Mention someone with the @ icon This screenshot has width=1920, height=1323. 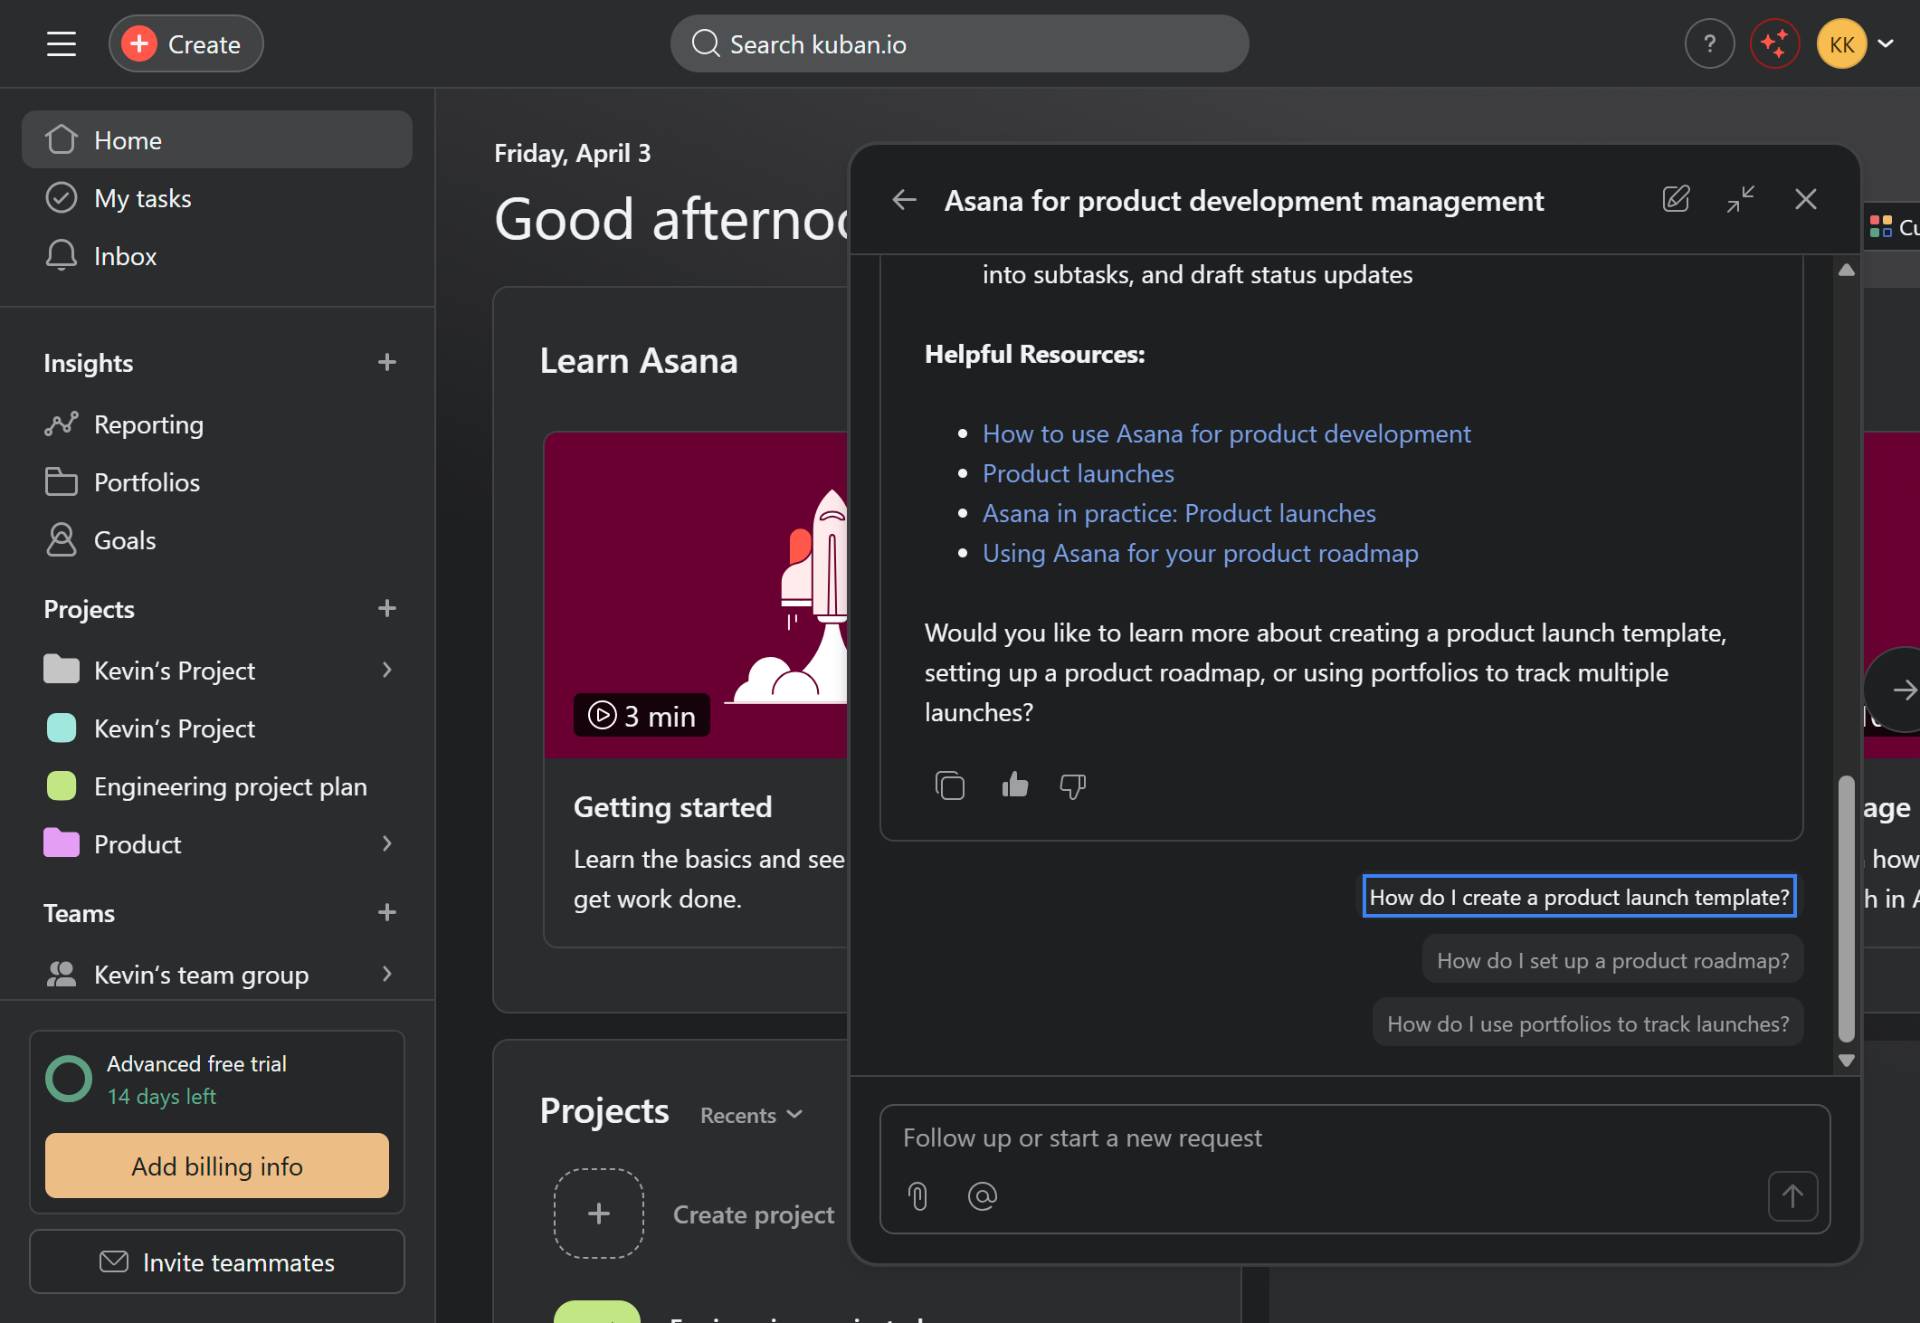[982, 1196]
